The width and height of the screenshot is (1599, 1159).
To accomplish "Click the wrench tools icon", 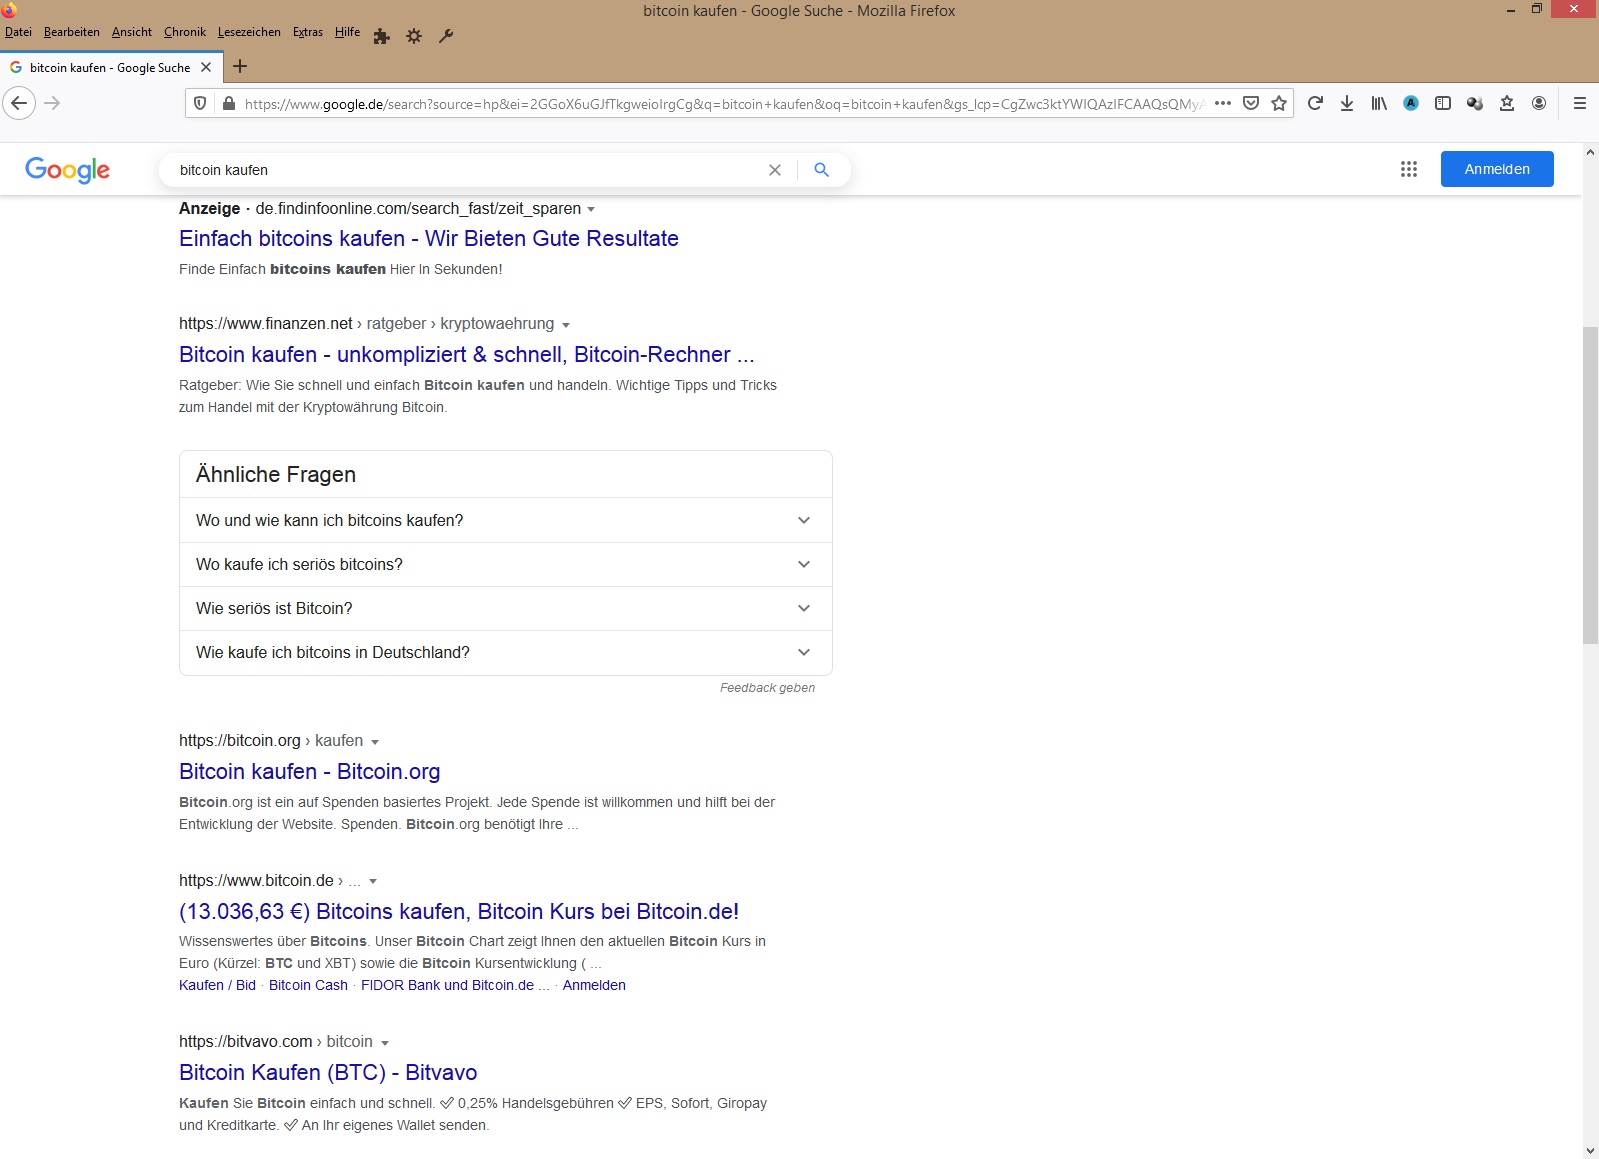I will click(x=446, y=36).
